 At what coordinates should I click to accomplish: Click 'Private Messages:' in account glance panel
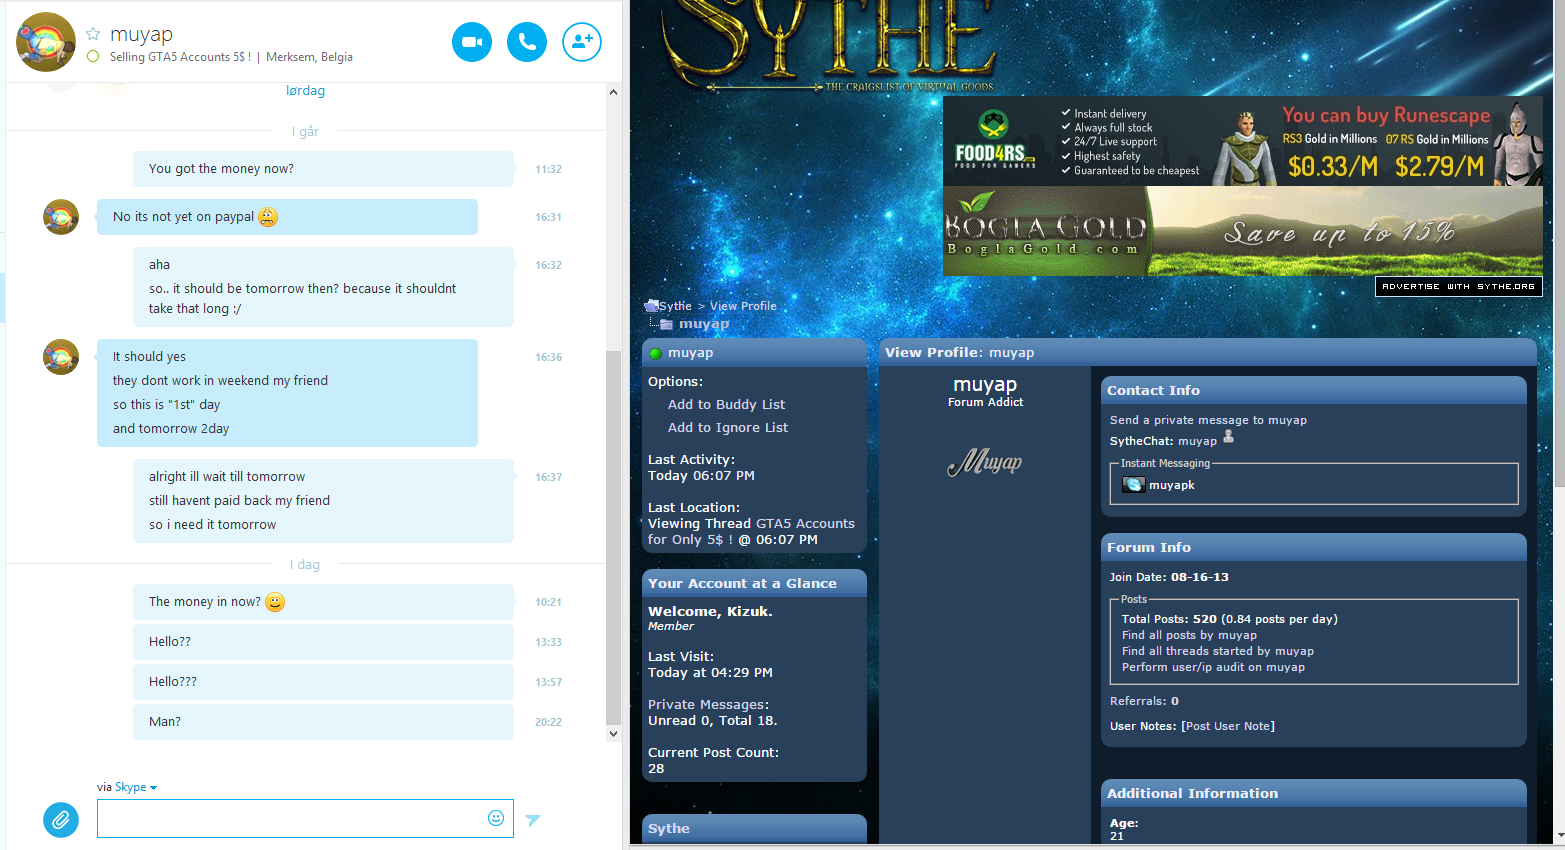pos(708,705)
